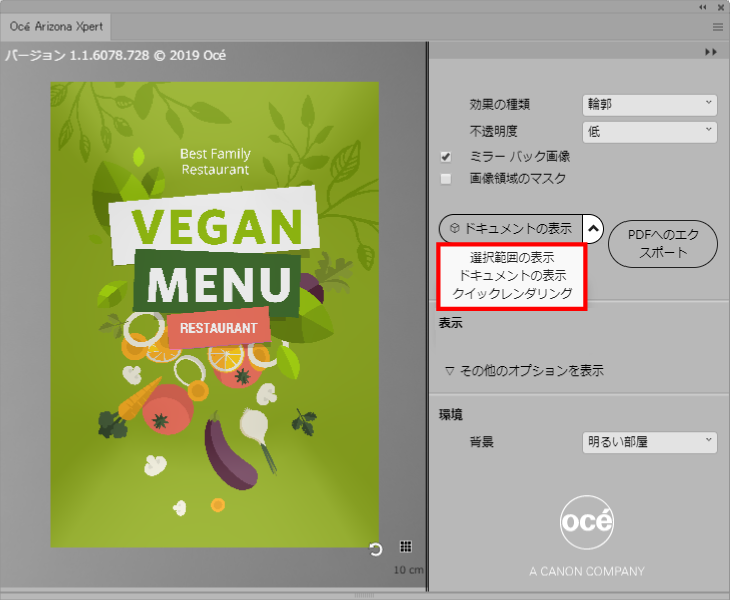Open the panel hamburger menu
This screenshot has height=600, width=730.
pos(717,27)
